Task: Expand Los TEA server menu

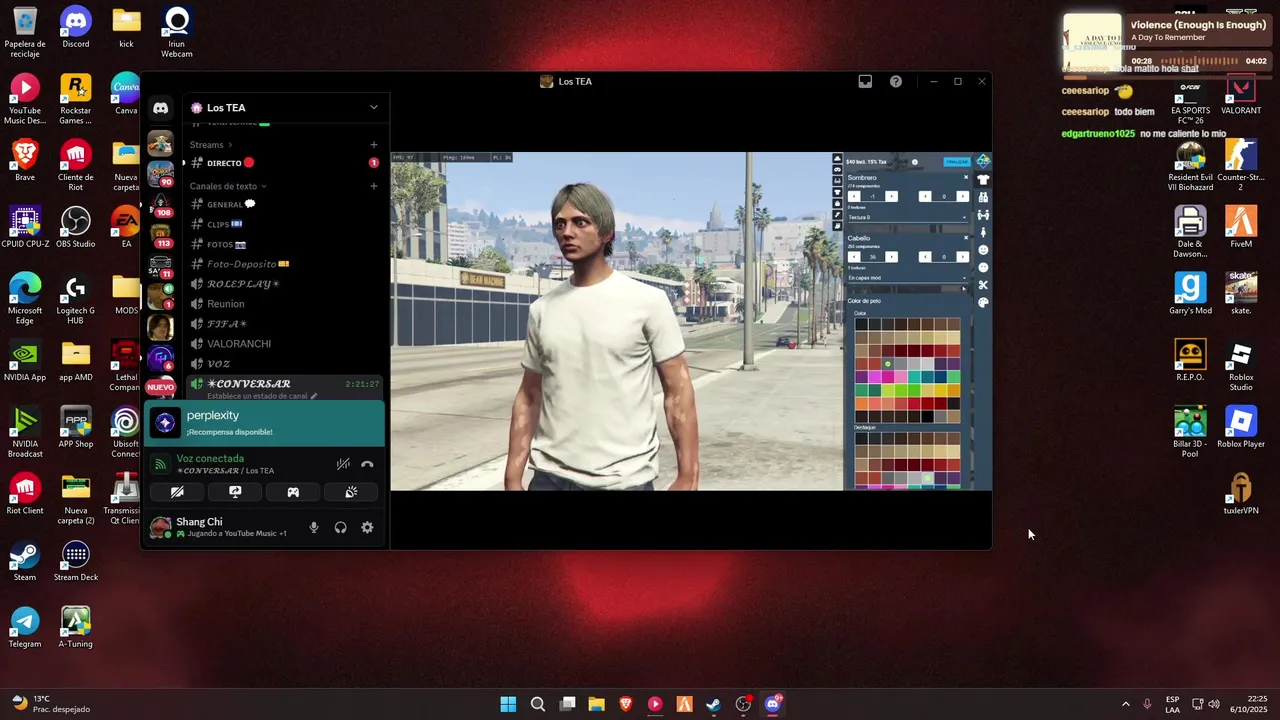Action: tap(374, 108)
